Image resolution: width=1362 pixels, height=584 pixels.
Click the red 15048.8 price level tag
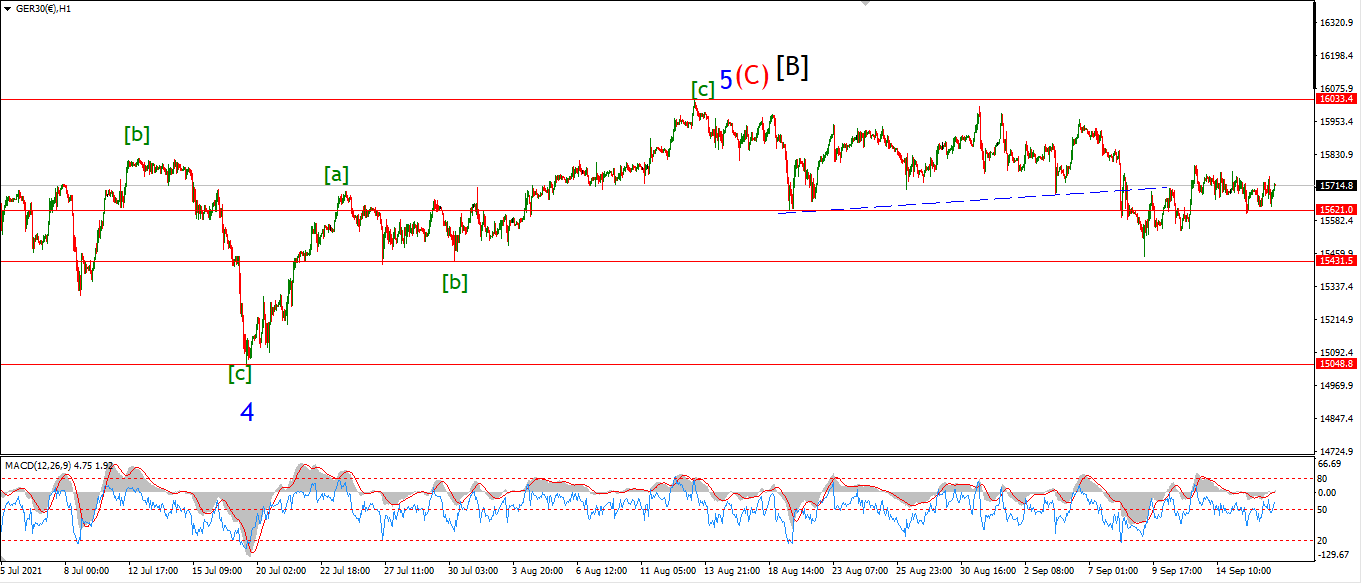pos(1337,364)
